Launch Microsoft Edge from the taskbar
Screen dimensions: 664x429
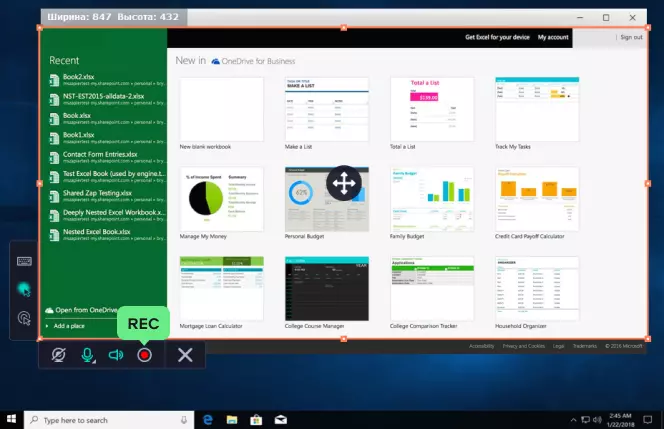click(208, 420)
